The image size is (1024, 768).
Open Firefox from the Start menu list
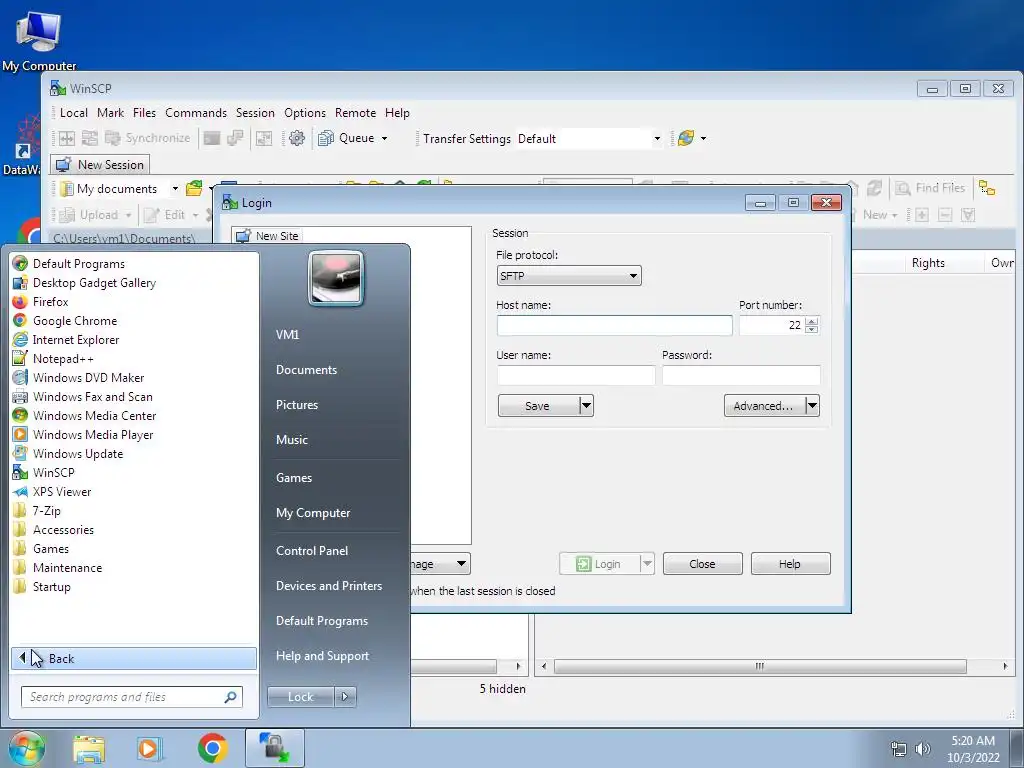pyautogui.click(x=50, y=302)
